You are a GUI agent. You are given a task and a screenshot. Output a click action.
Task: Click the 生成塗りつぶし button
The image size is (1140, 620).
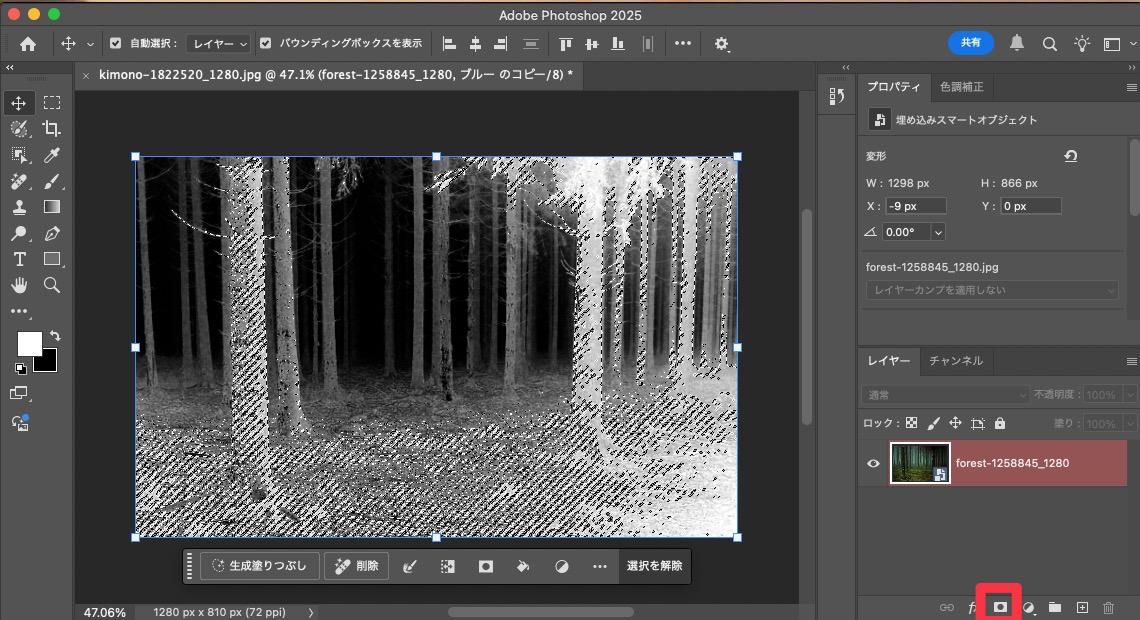259,566
